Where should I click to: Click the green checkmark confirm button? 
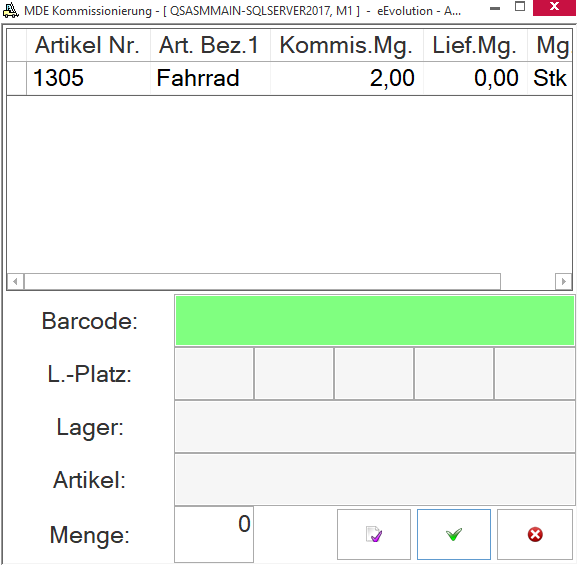tap(454, 534)
